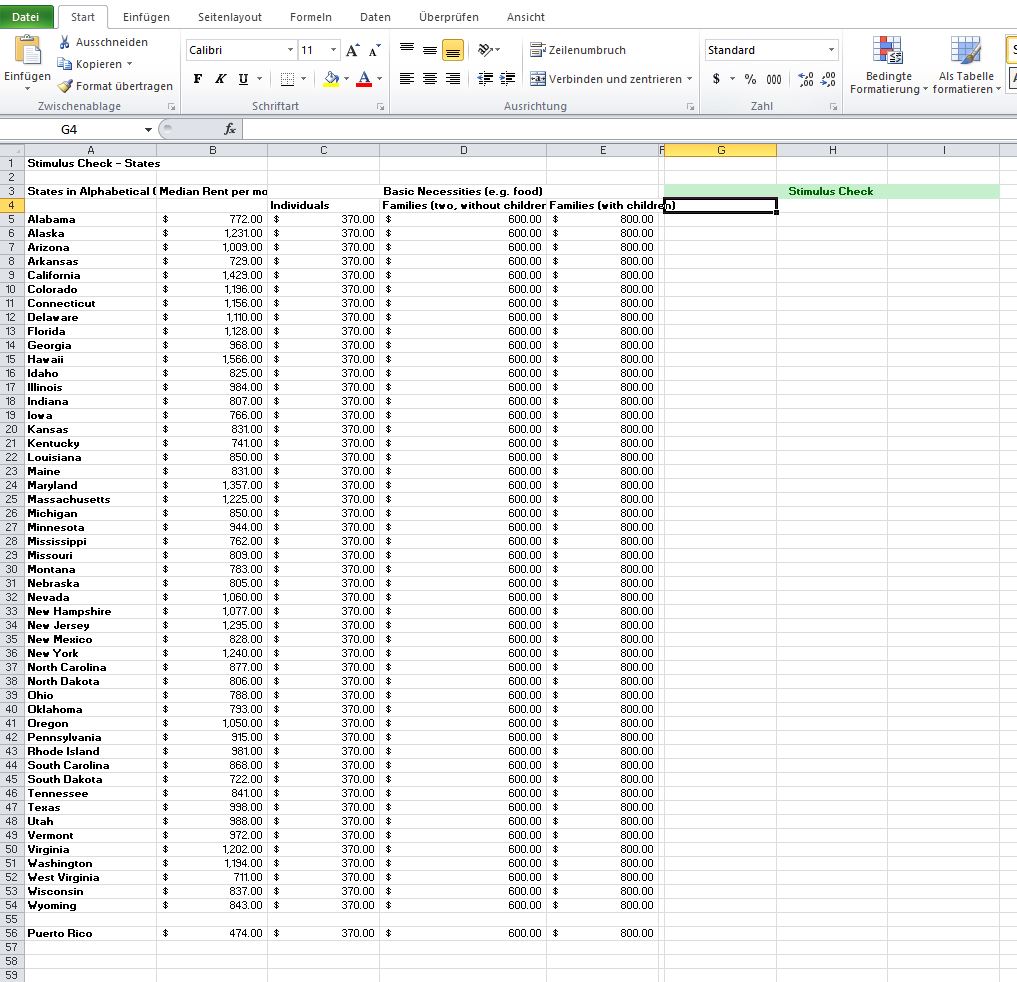
Task: Click the Ausschneiden scissors icon
Action: tap(65, 42)
